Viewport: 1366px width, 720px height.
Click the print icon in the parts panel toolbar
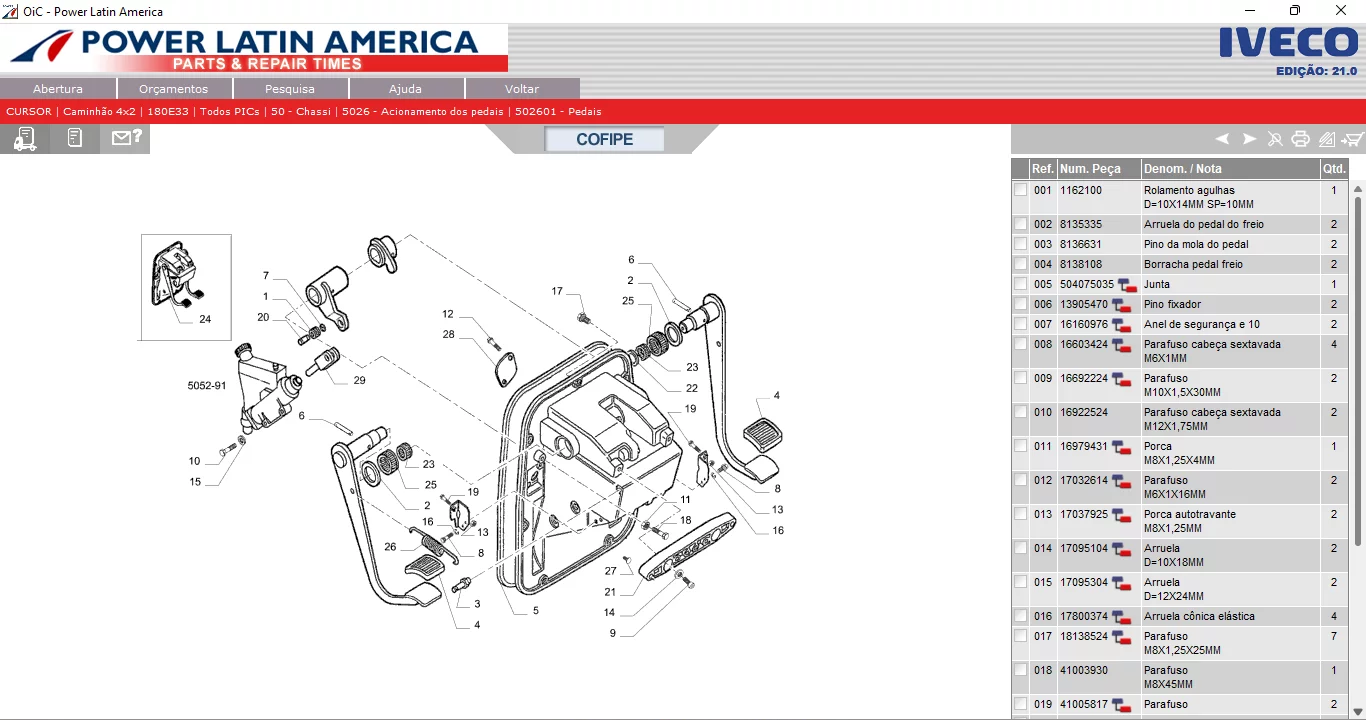[x=1300, y=139]
